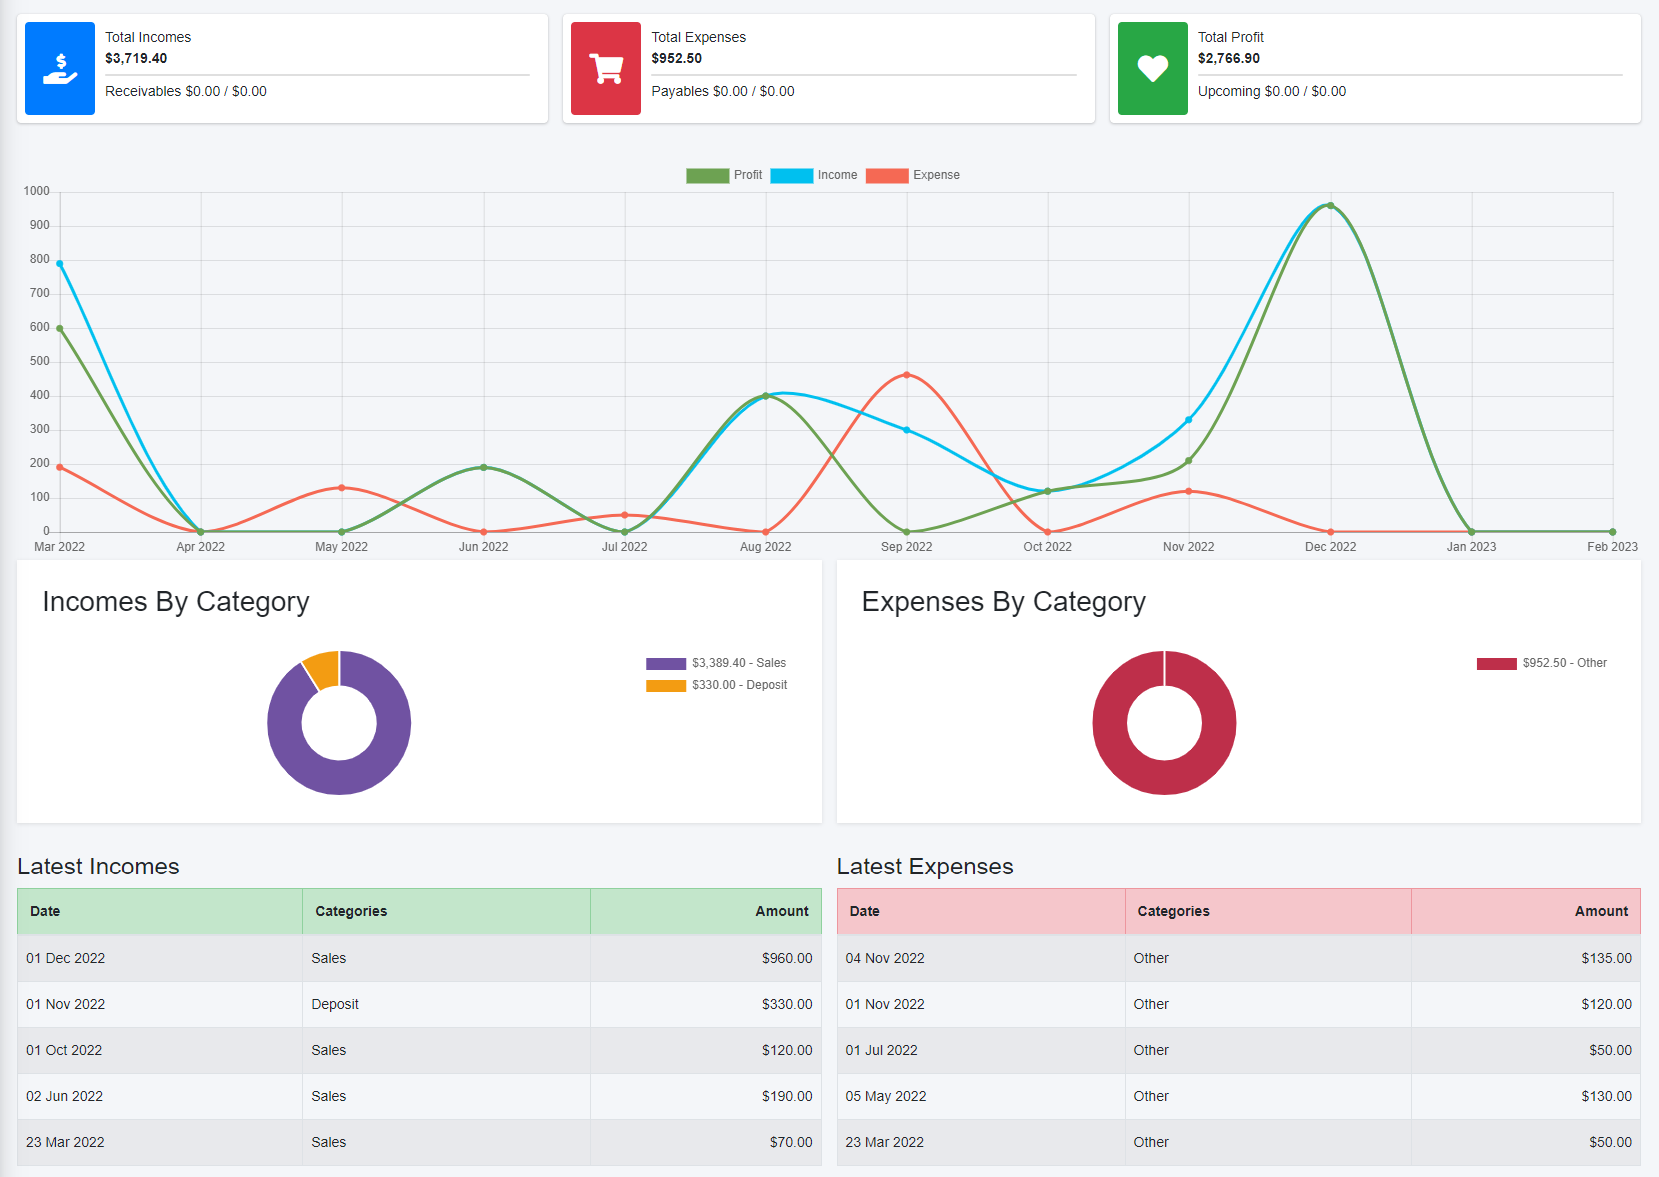Toggle the Expense series in chart legend
1659x1177 pixels.
pos(912,175)
